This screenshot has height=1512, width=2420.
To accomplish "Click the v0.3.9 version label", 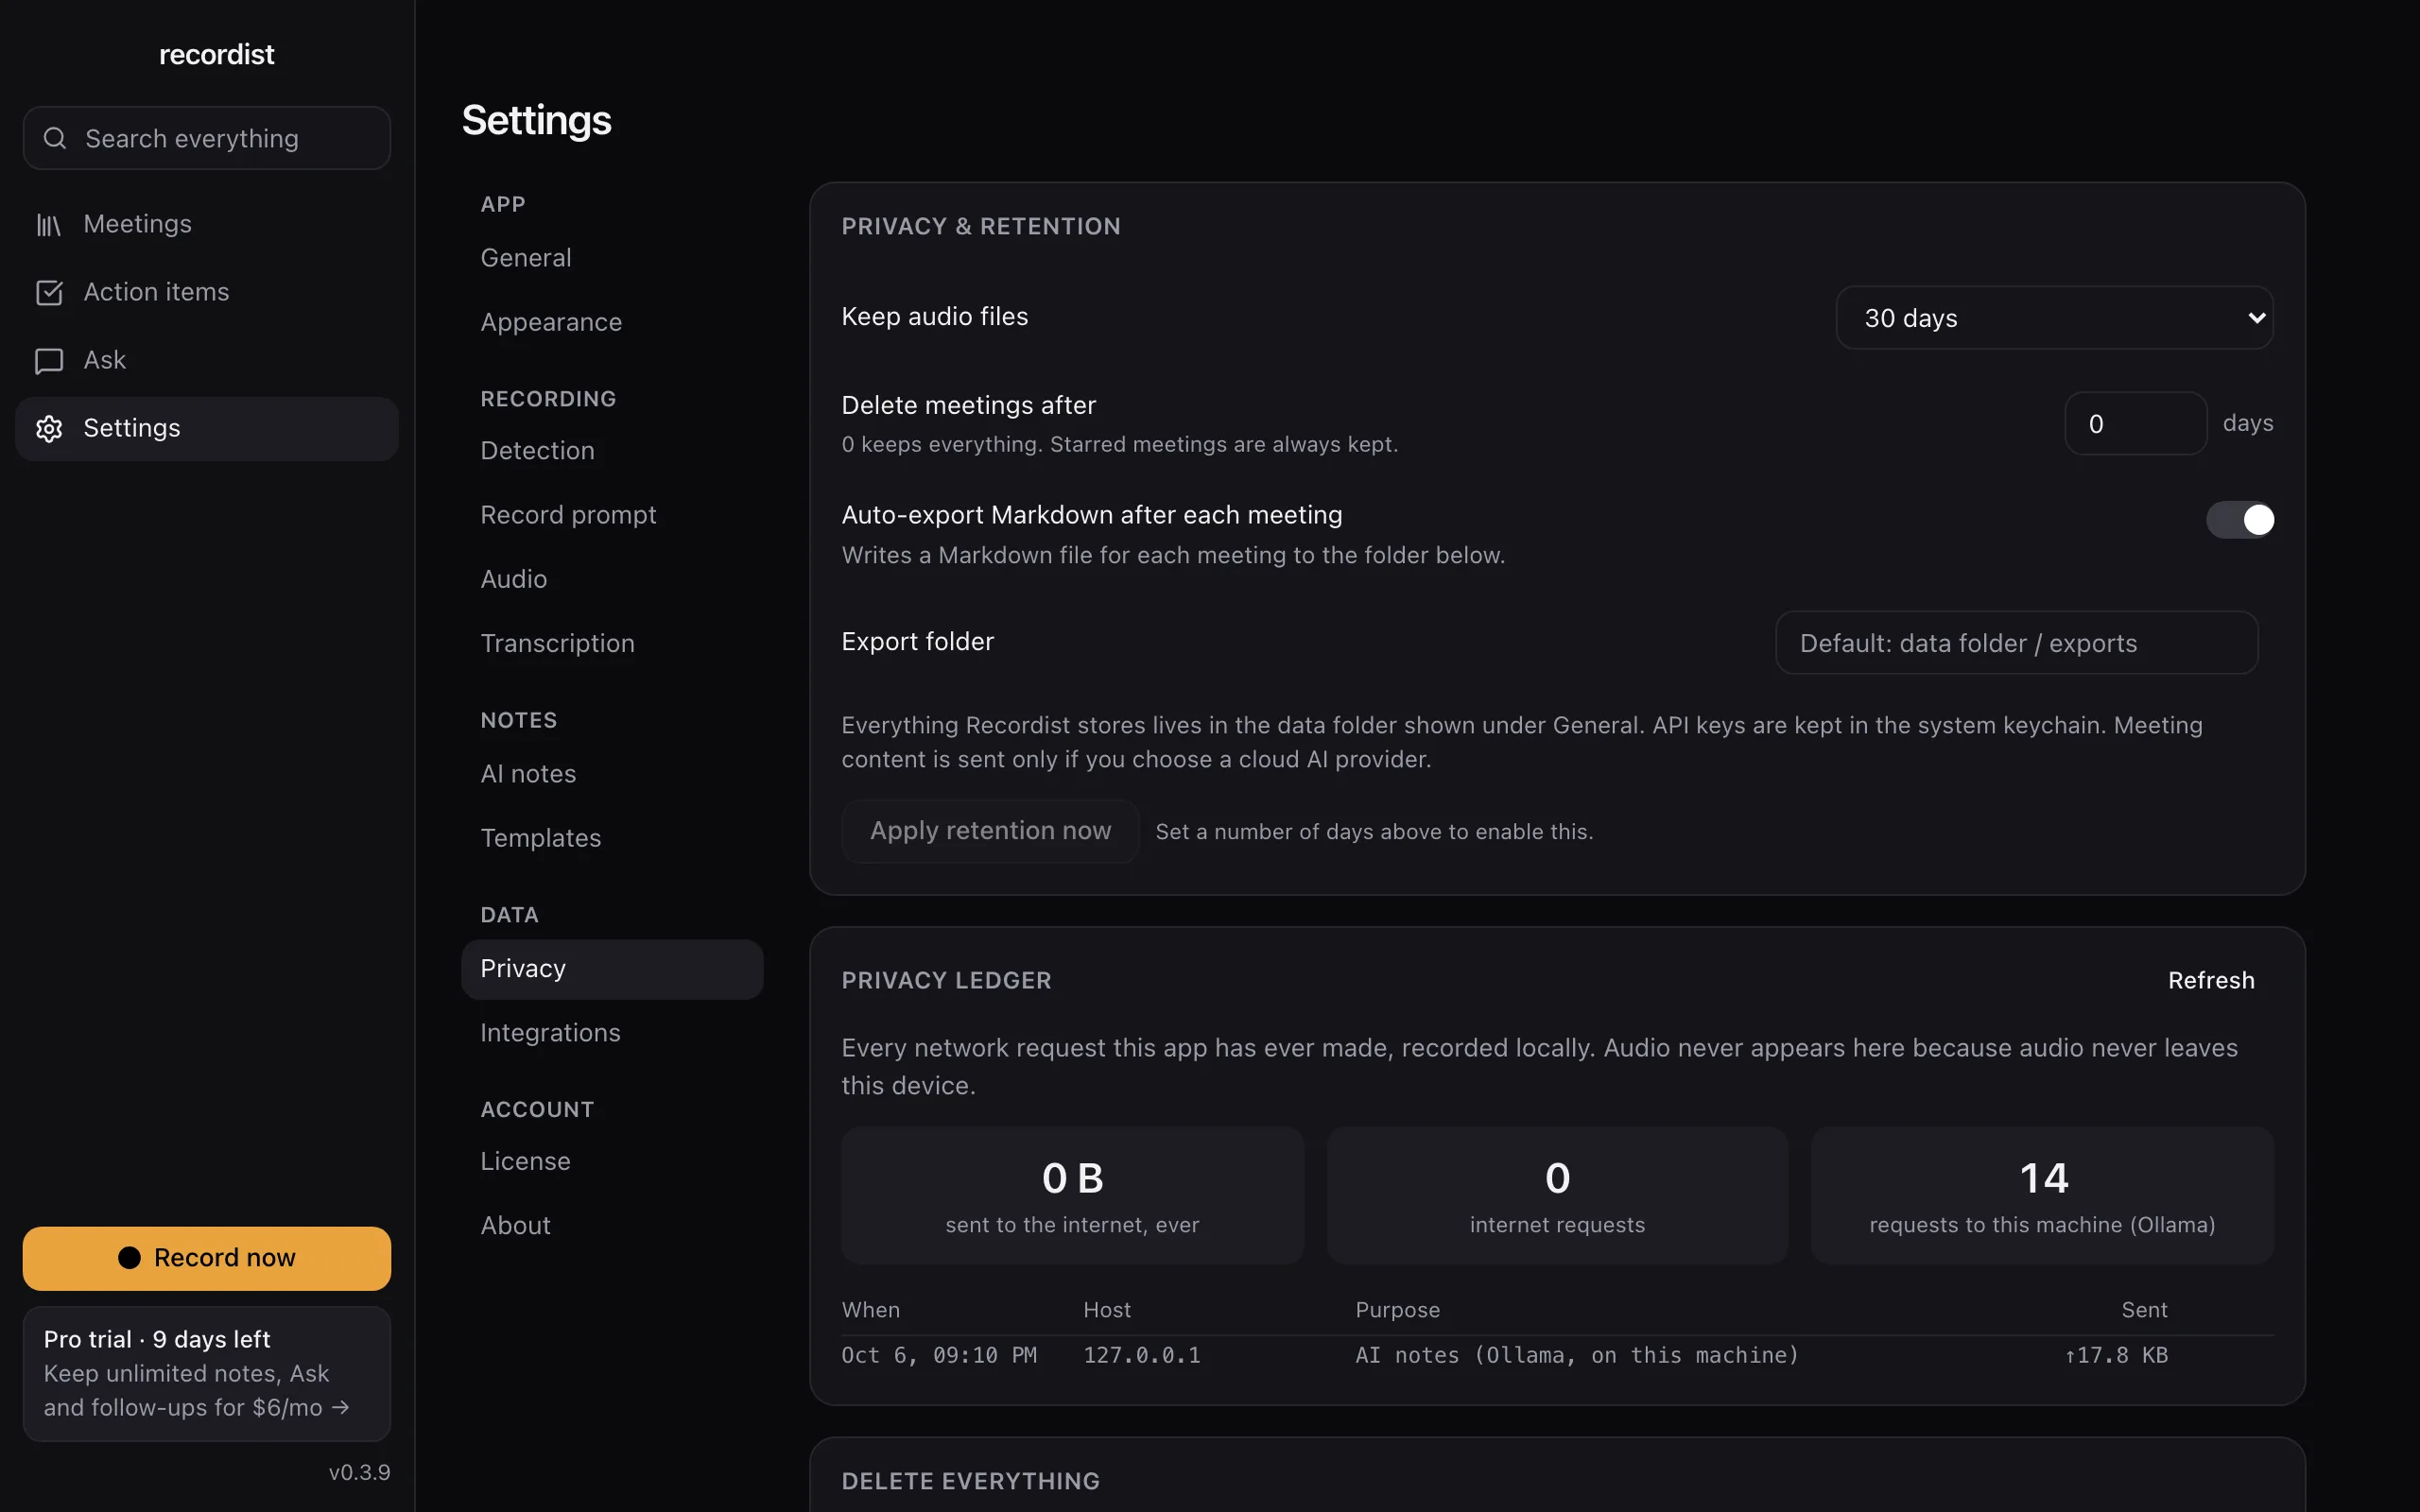I will 360,1473.
